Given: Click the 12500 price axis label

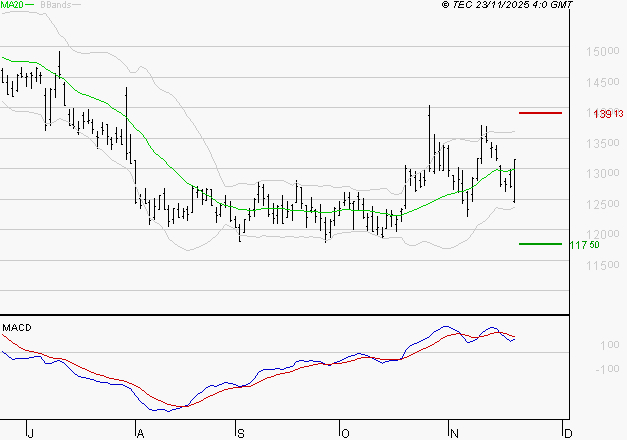Looking at the screenshot, I should (x=603, y=204).
